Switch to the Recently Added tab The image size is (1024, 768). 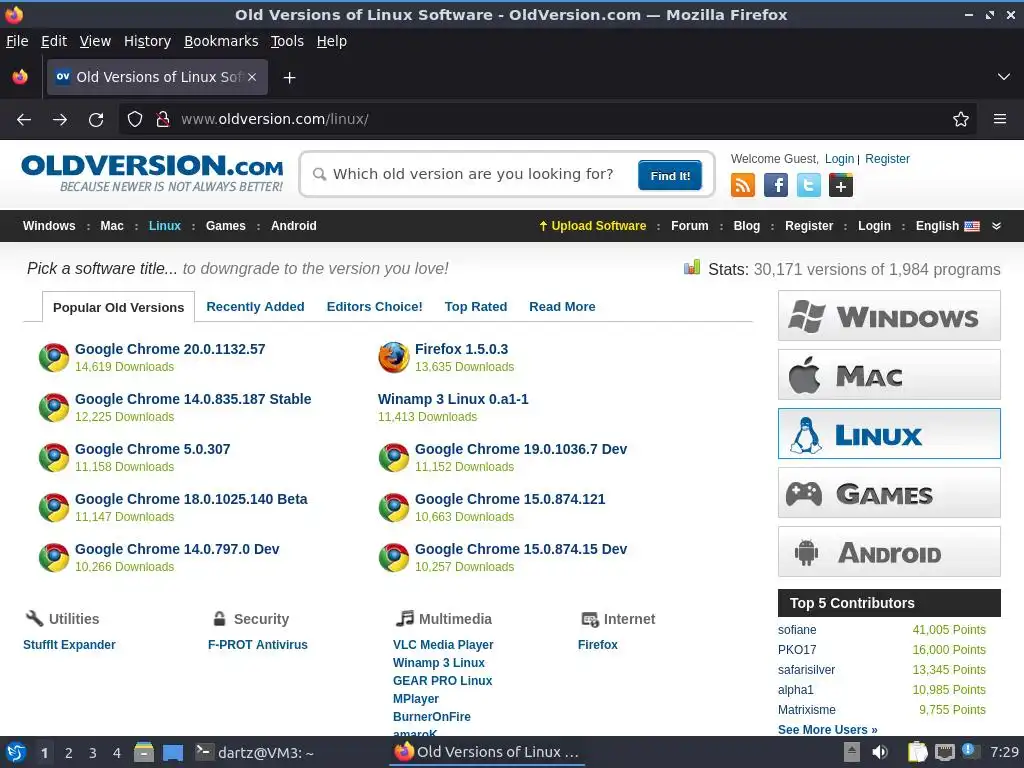pos(255,307)
